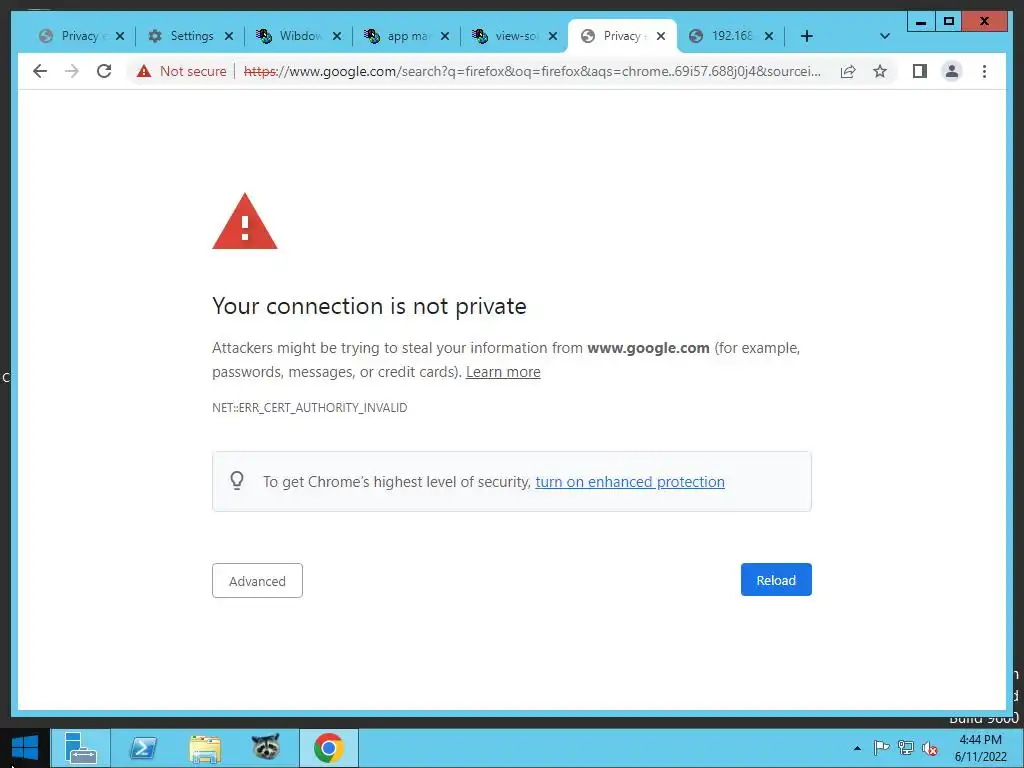Open the Learn more link
The image size is (1024, 768).
pyautogui.click(x=503, y=372)
